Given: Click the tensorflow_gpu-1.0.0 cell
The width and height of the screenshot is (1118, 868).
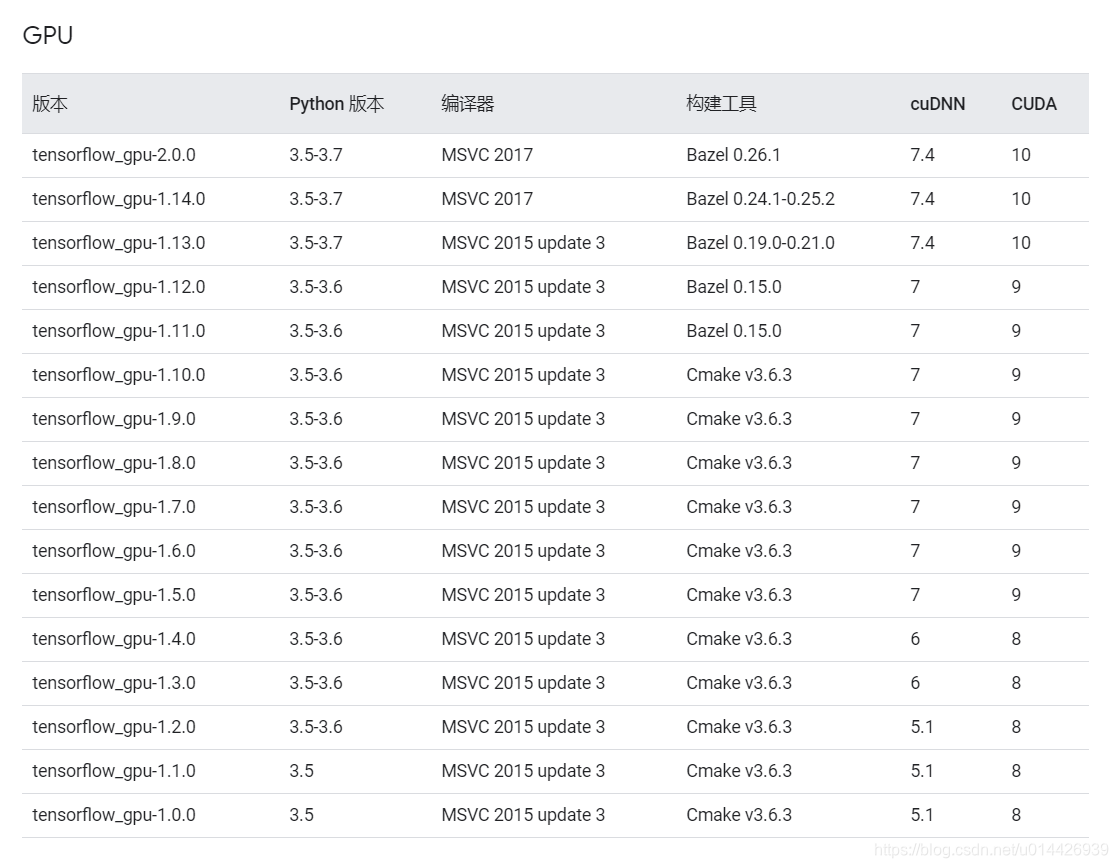Looking at the screenshot, I should coord(114,815).
